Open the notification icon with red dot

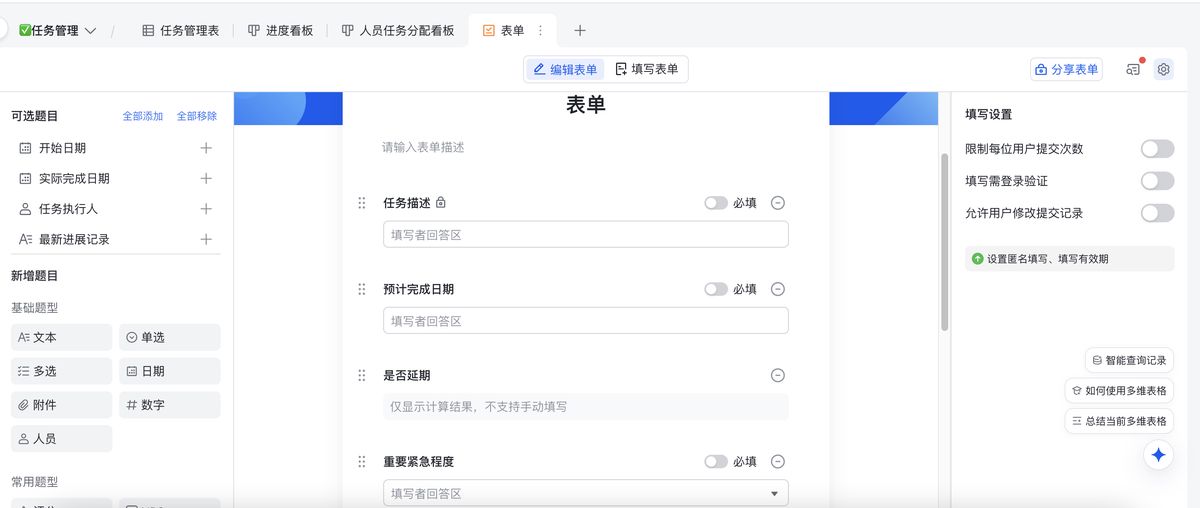tap(1133, 70)
